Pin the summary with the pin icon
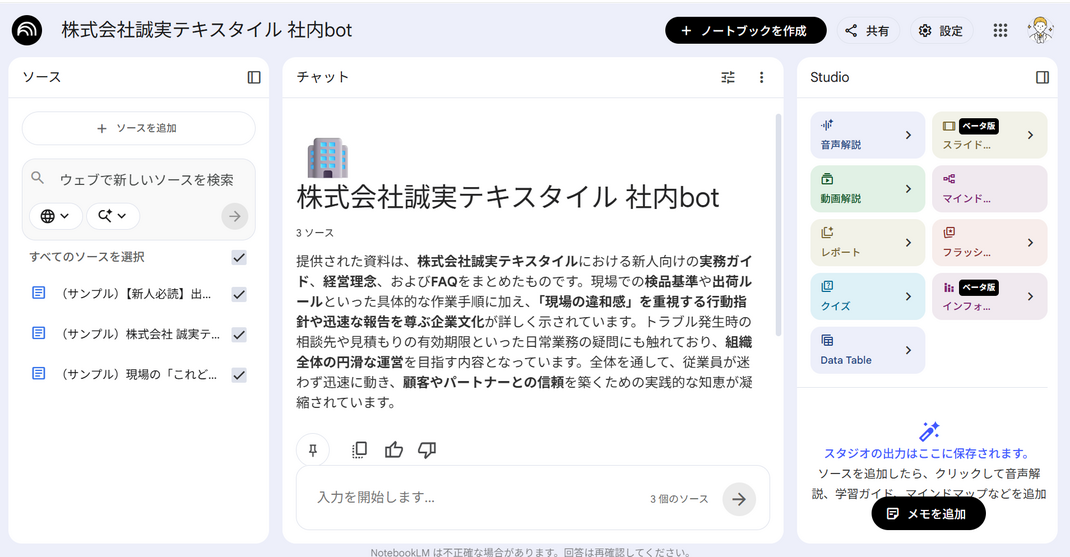The height and width of the screenshot is (557, 1070). [313, 450]
